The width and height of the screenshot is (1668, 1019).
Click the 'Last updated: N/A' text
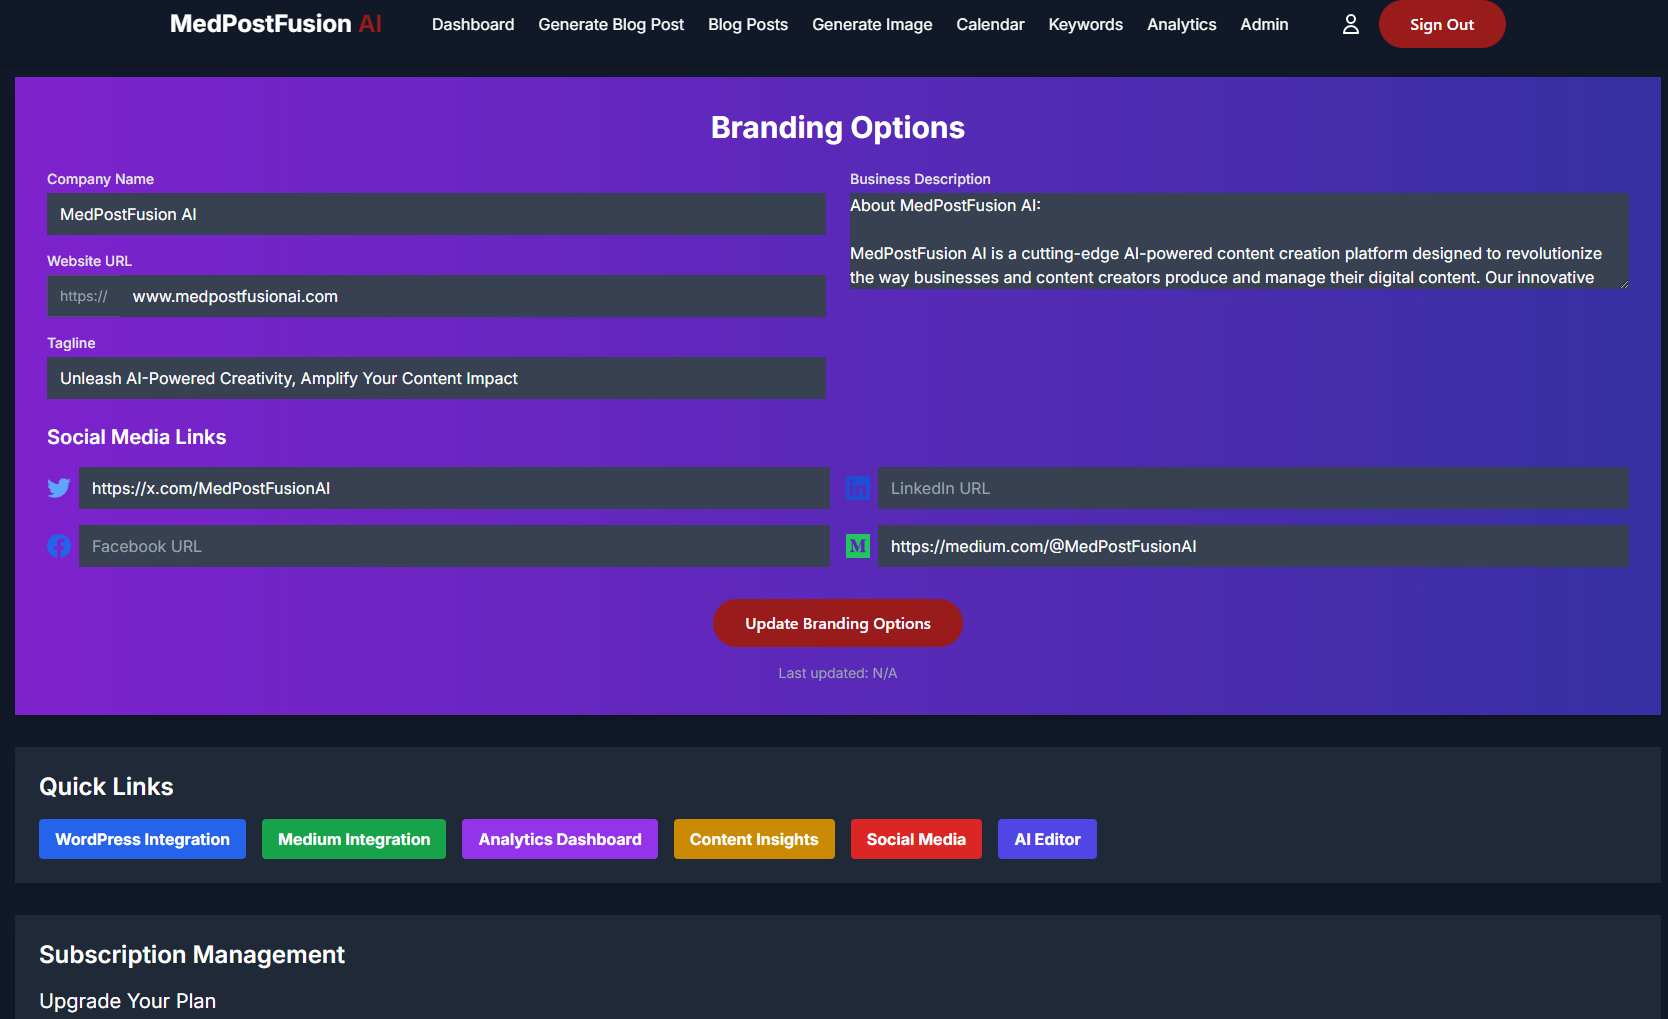pos(838,673)
